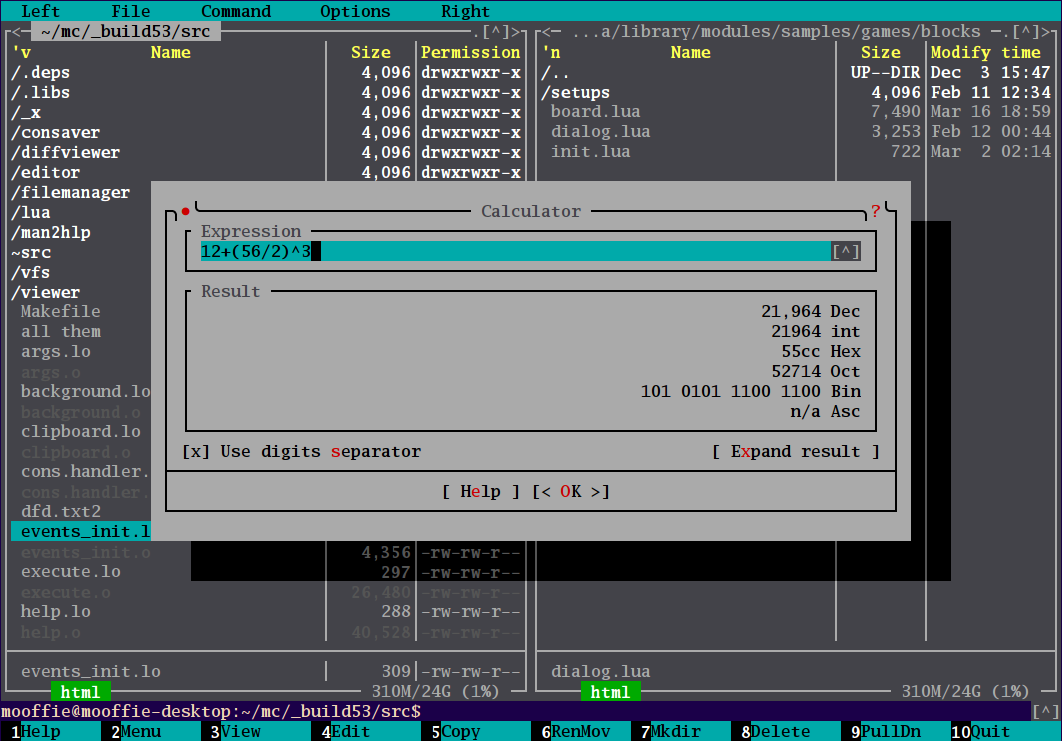Screen dimensions: 1062x741
Task: Open right panel directory history [^]
Action: (x=1026, y=32)
